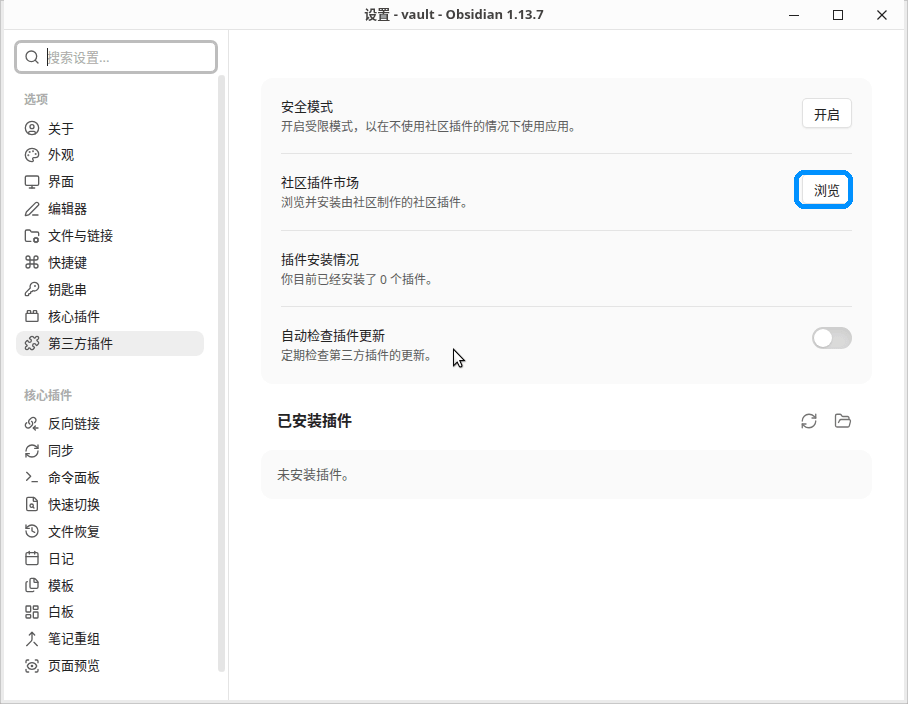
Task: Select the 日记 daily notes settings
Action: tap(110, 559)
